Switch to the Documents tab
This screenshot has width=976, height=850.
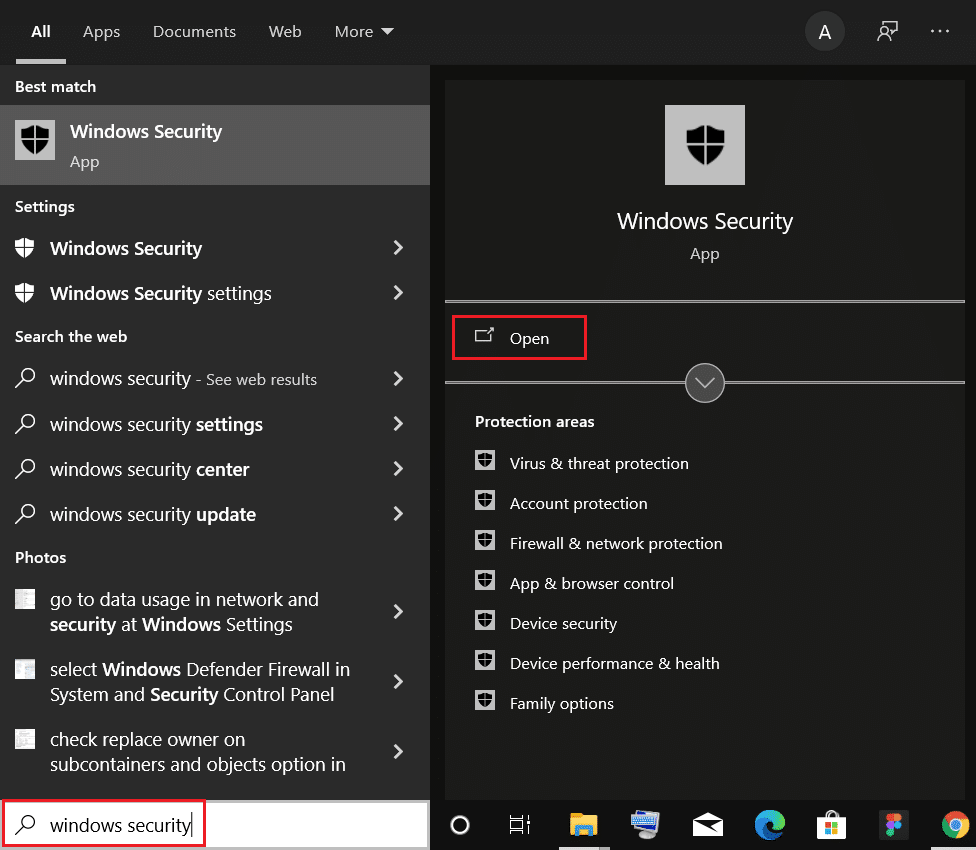pyautogui.click(x=193, y=32)
